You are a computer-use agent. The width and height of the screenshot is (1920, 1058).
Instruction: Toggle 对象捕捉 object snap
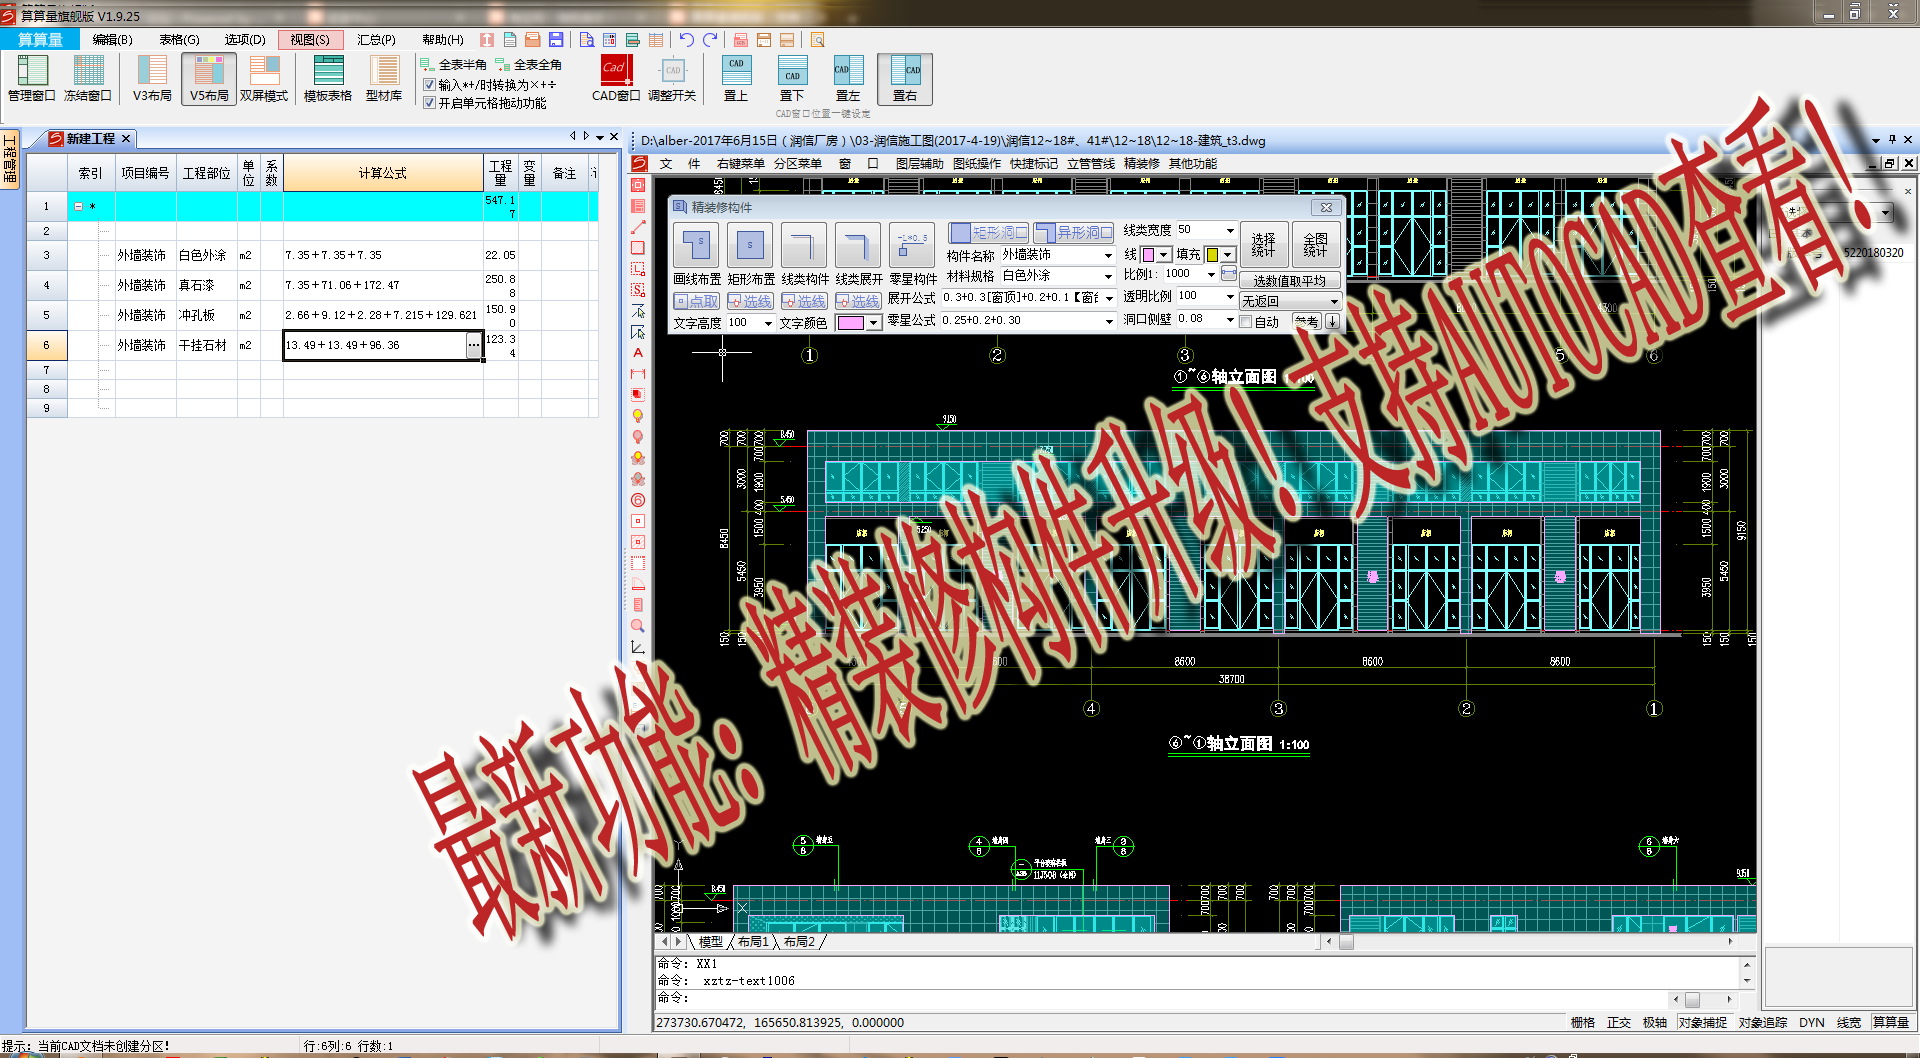click(1703, 1022)
